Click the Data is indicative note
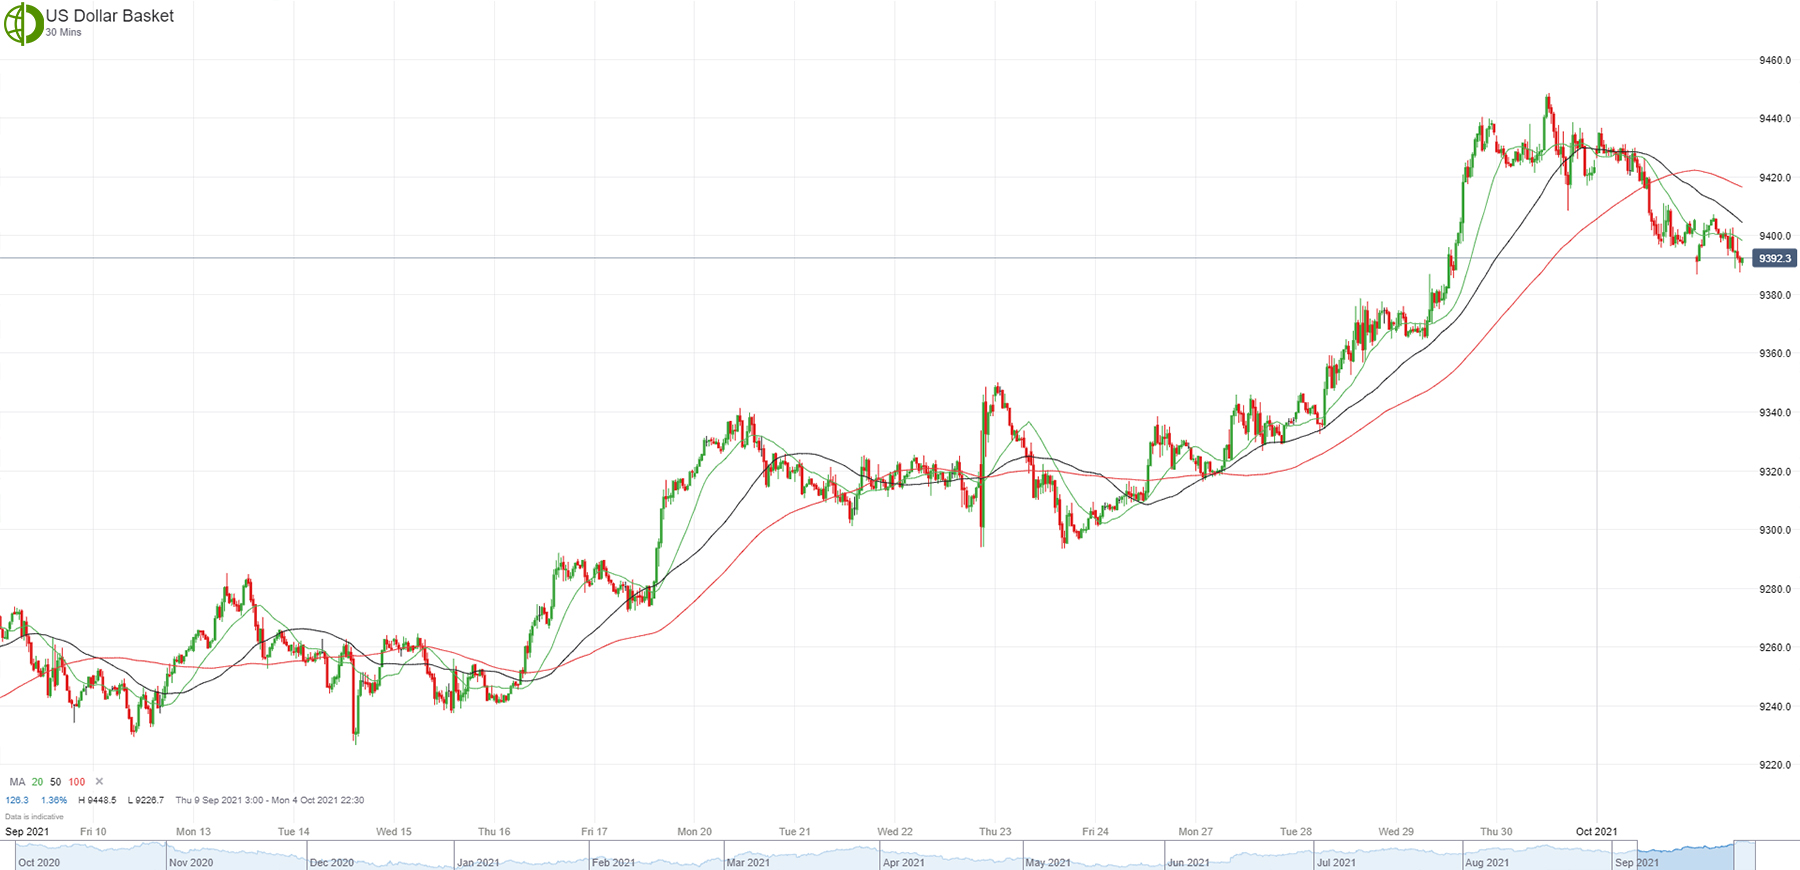 pos(34,817)
